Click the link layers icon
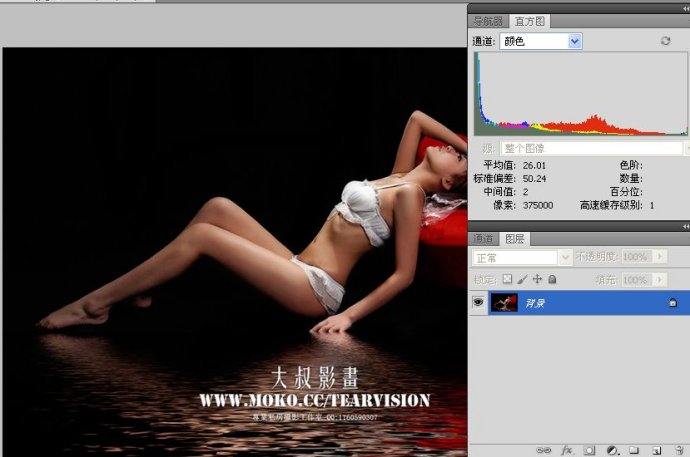This screenshot has height=457, width=690. point(543,450)
